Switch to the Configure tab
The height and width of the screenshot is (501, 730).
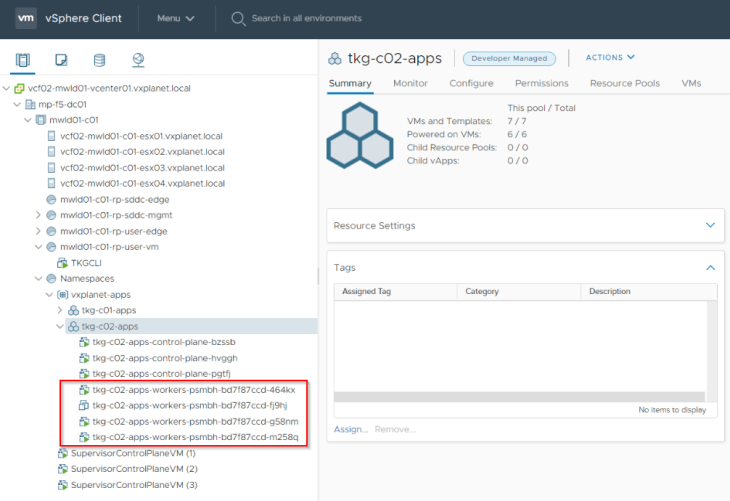pos(471,83)
